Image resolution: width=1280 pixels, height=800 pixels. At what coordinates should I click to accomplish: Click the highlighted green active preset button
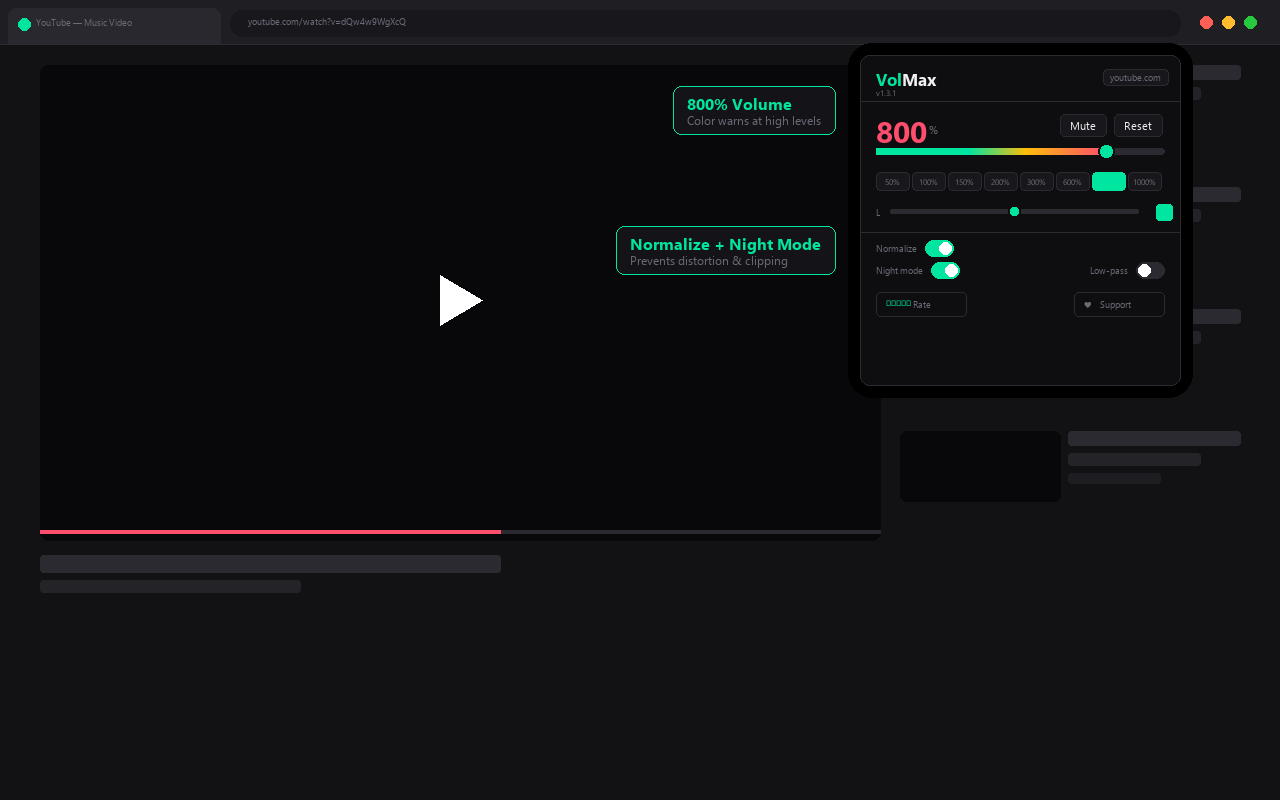coord(1109,182)
